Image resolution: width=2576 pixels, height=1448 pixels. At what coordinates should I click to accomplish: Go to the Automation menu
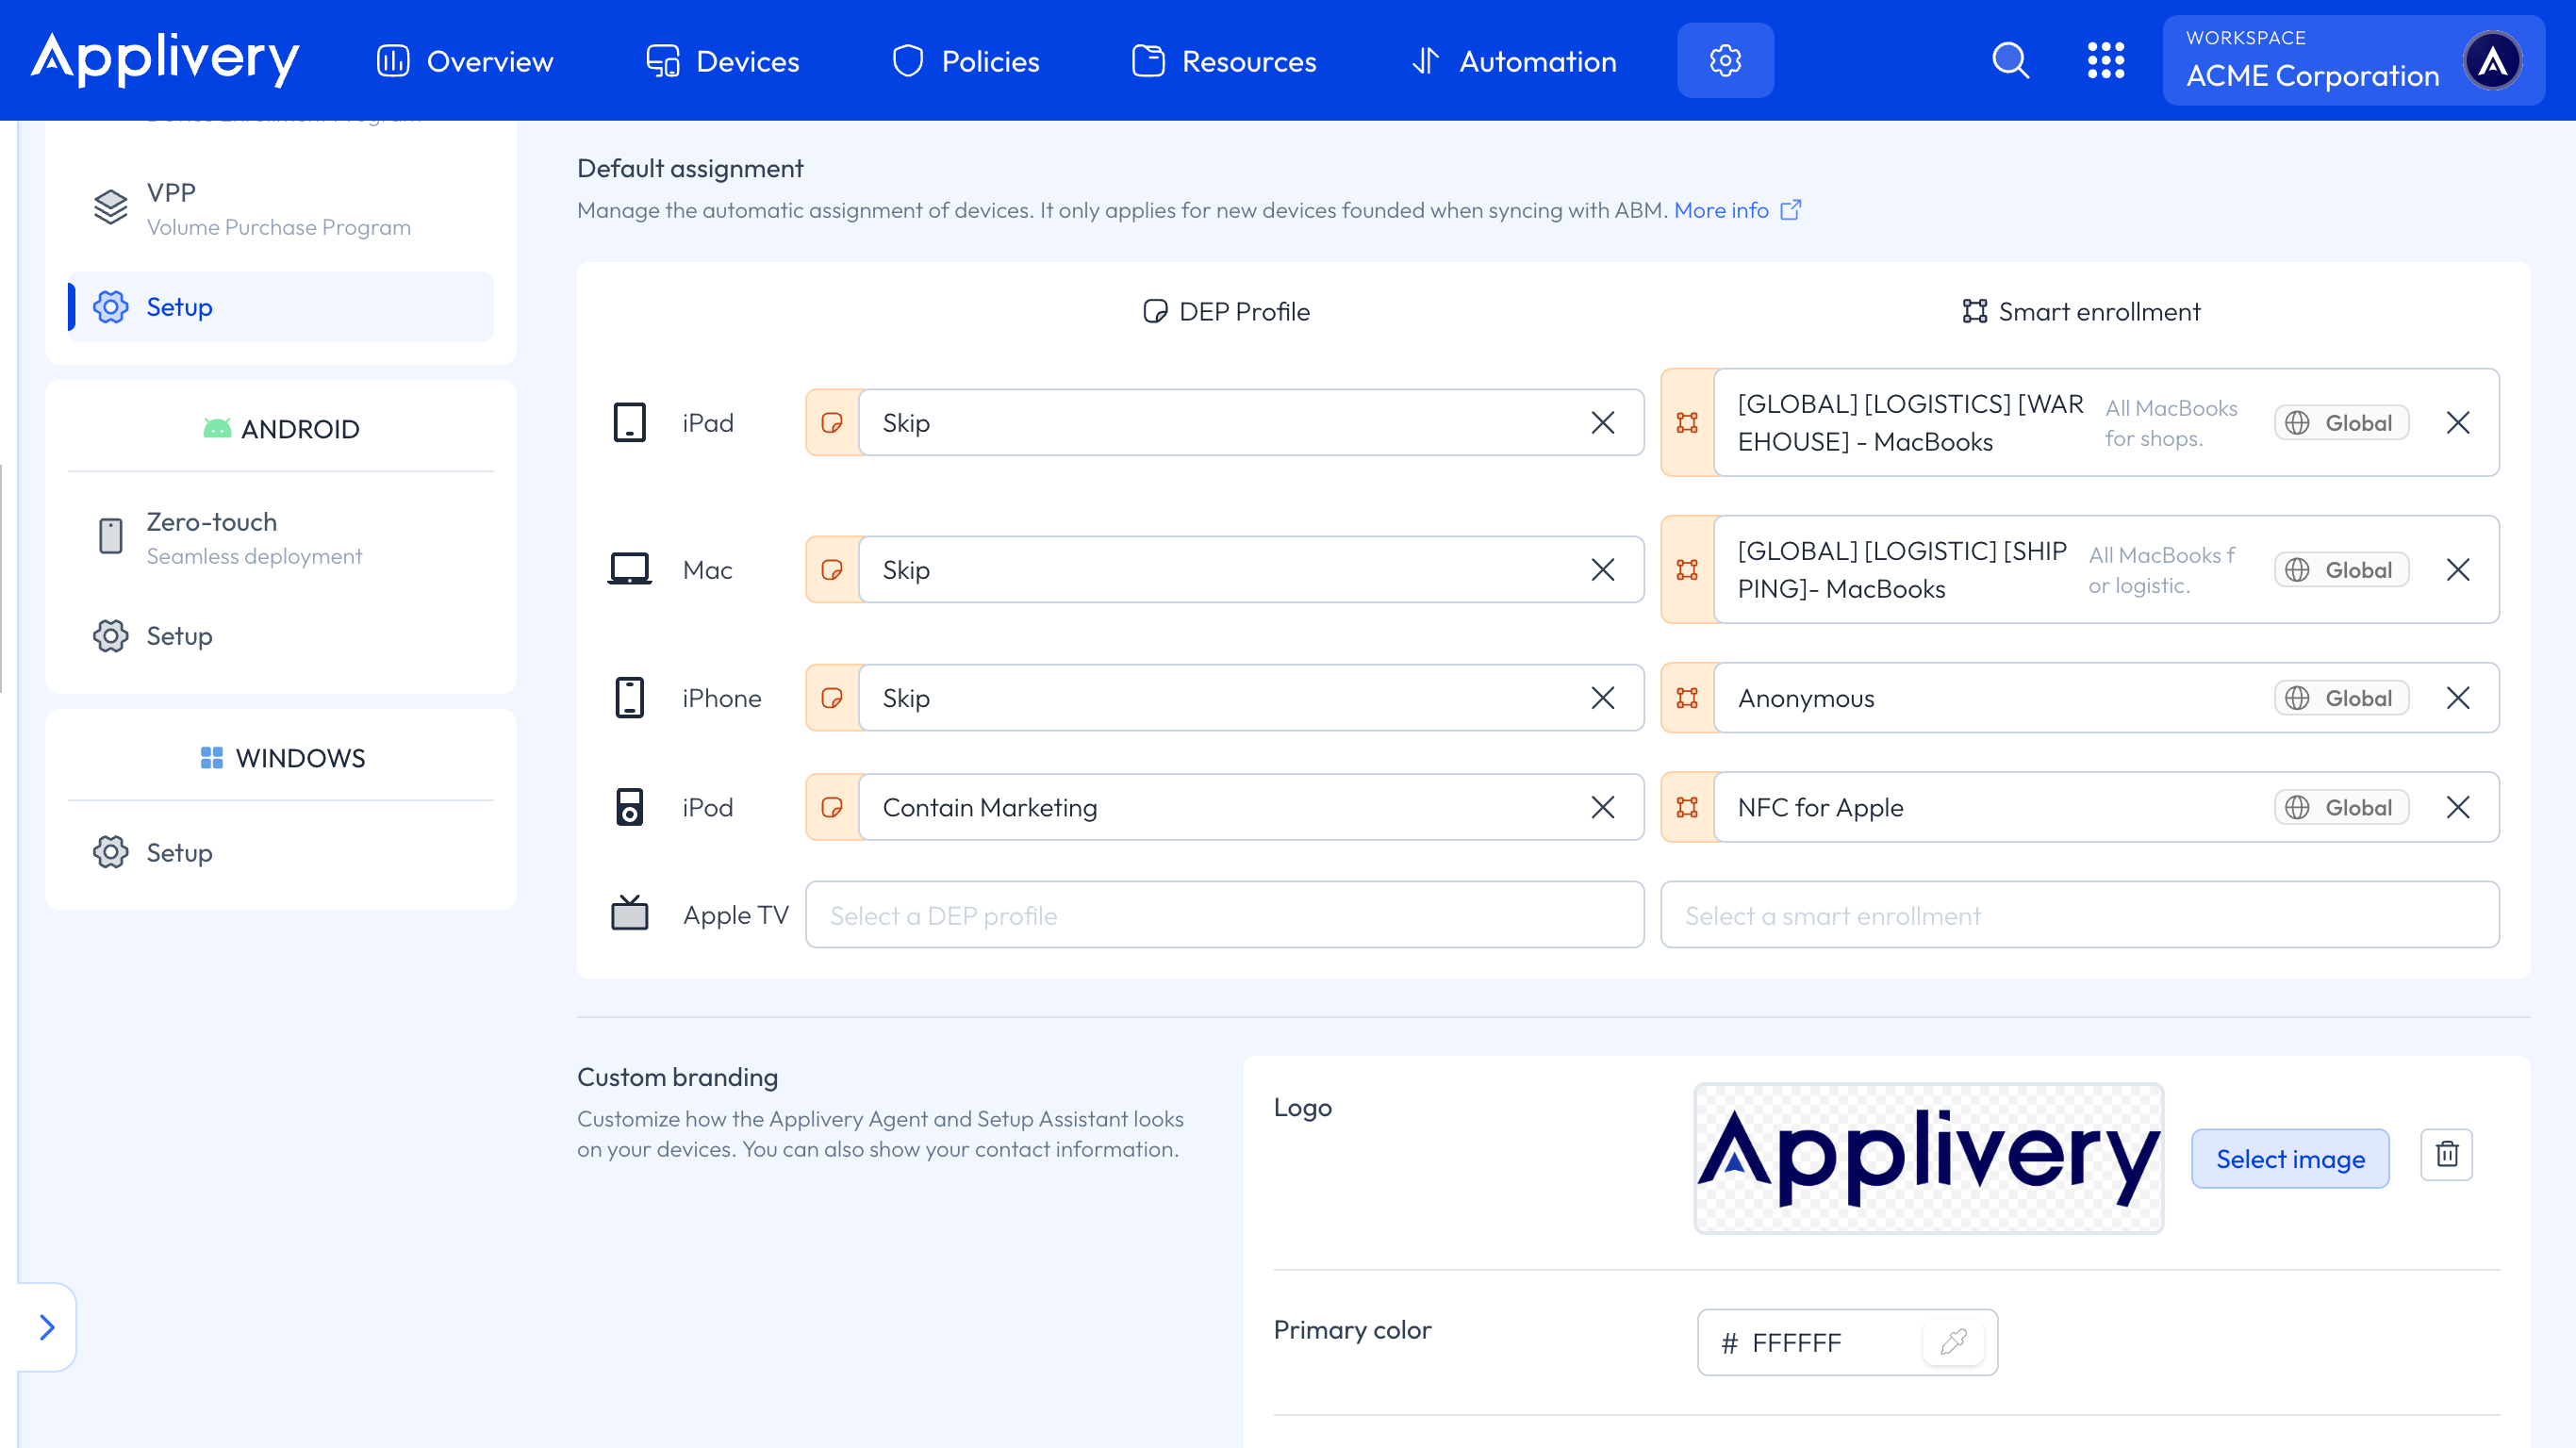[x=1514, y=61]
